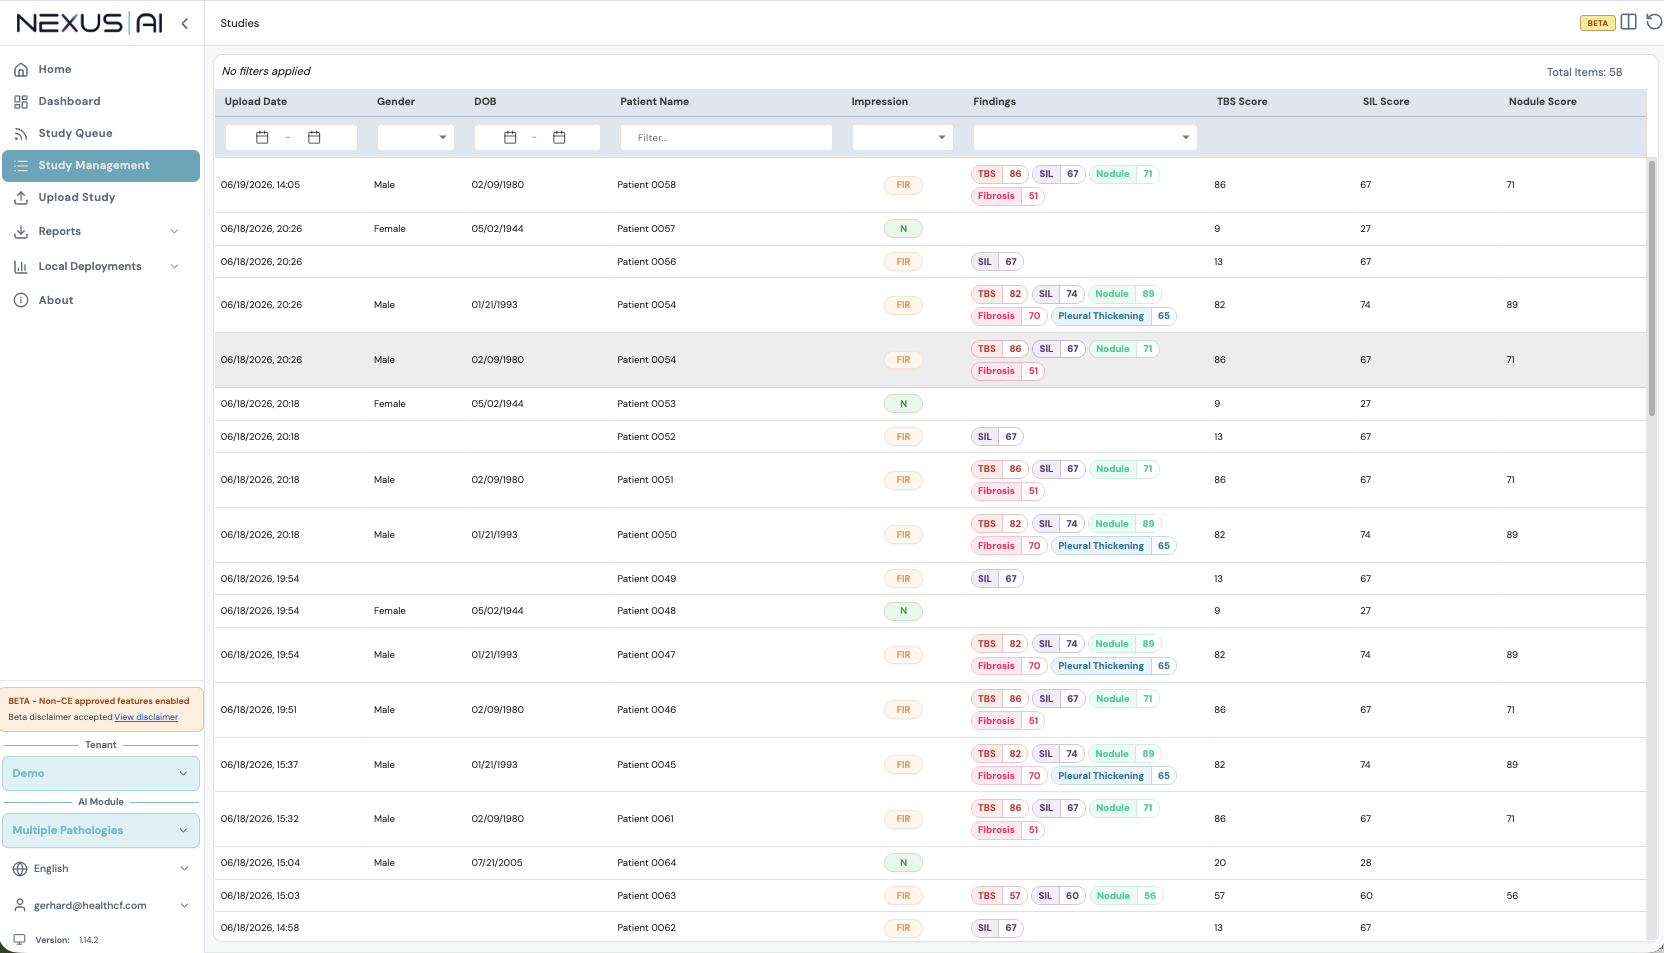Image resolution: width=1664 pixels, height=953 pixels.
Task: Click the table vertical scrollbar
Action: tap(1652, 288)
